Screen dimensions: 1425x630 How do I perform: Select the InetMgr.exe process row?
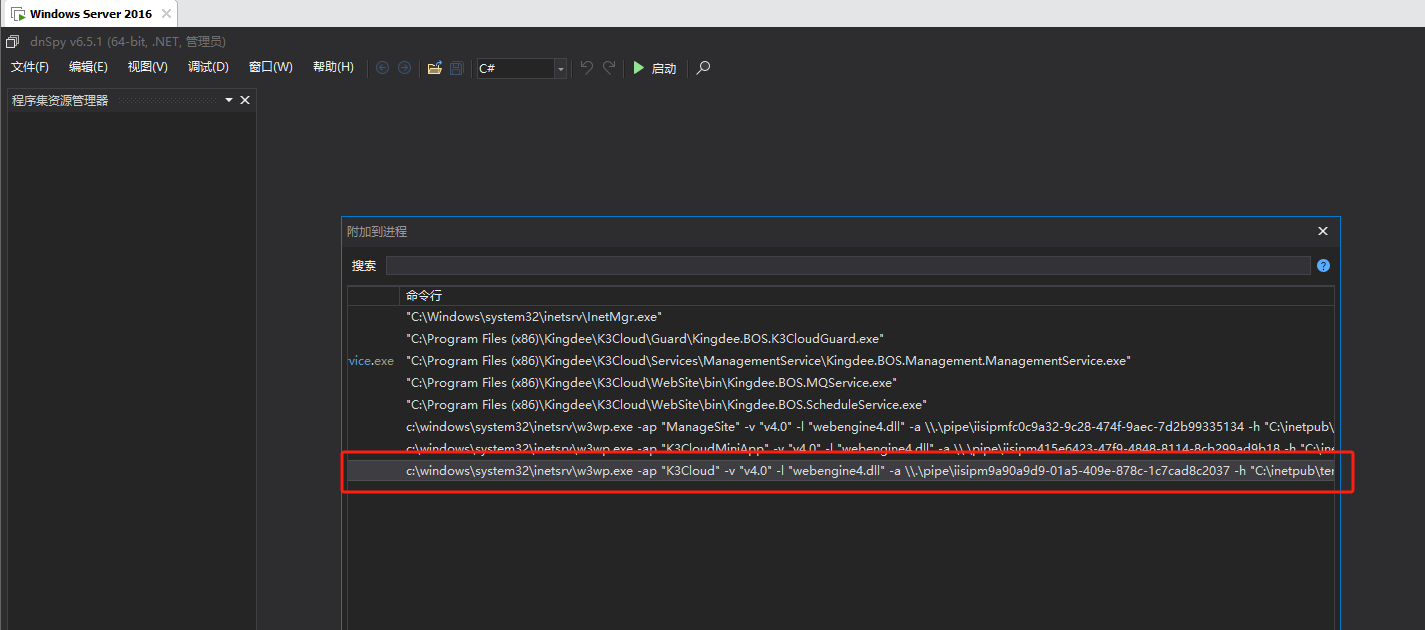pyautogui.click(x=841, y=316)
